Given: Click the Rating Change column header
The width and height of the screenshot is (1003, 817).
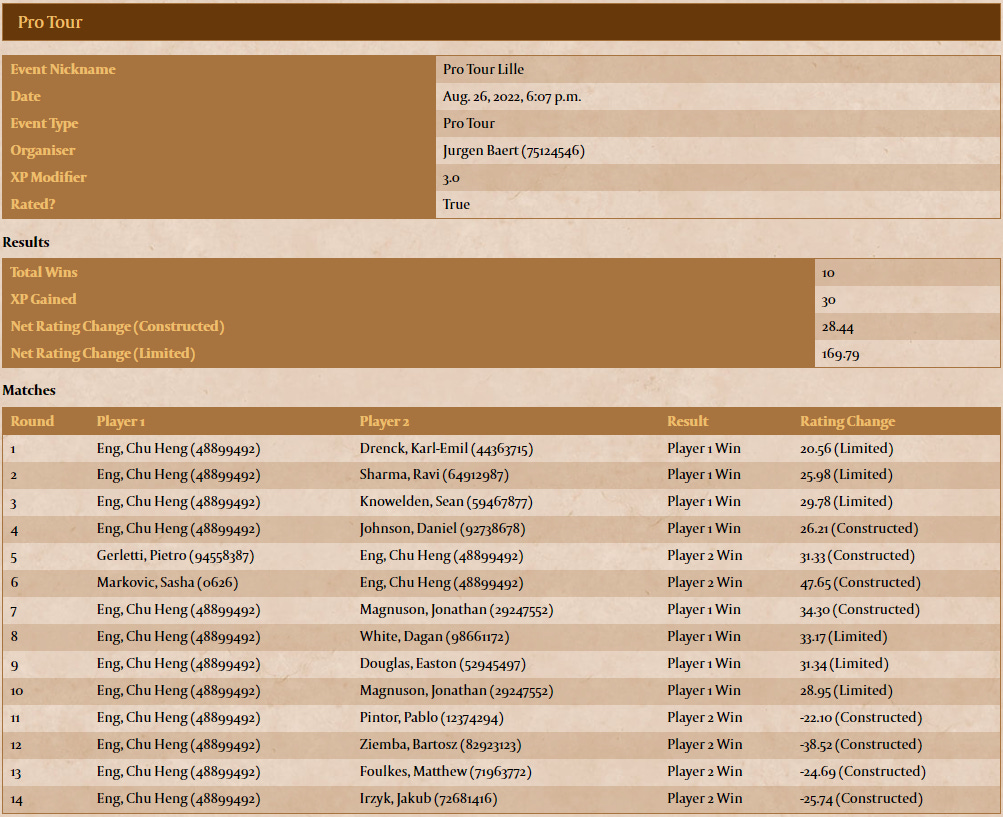Looking at the screenshot, I should pyautogui.click(x=848, y=422).
